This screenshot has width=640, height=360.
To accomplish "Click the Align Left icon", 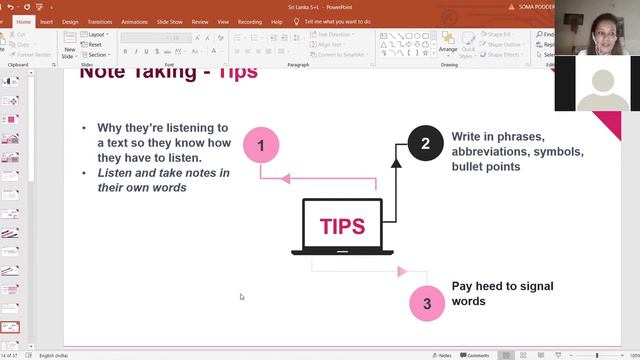I will (237, 51).
